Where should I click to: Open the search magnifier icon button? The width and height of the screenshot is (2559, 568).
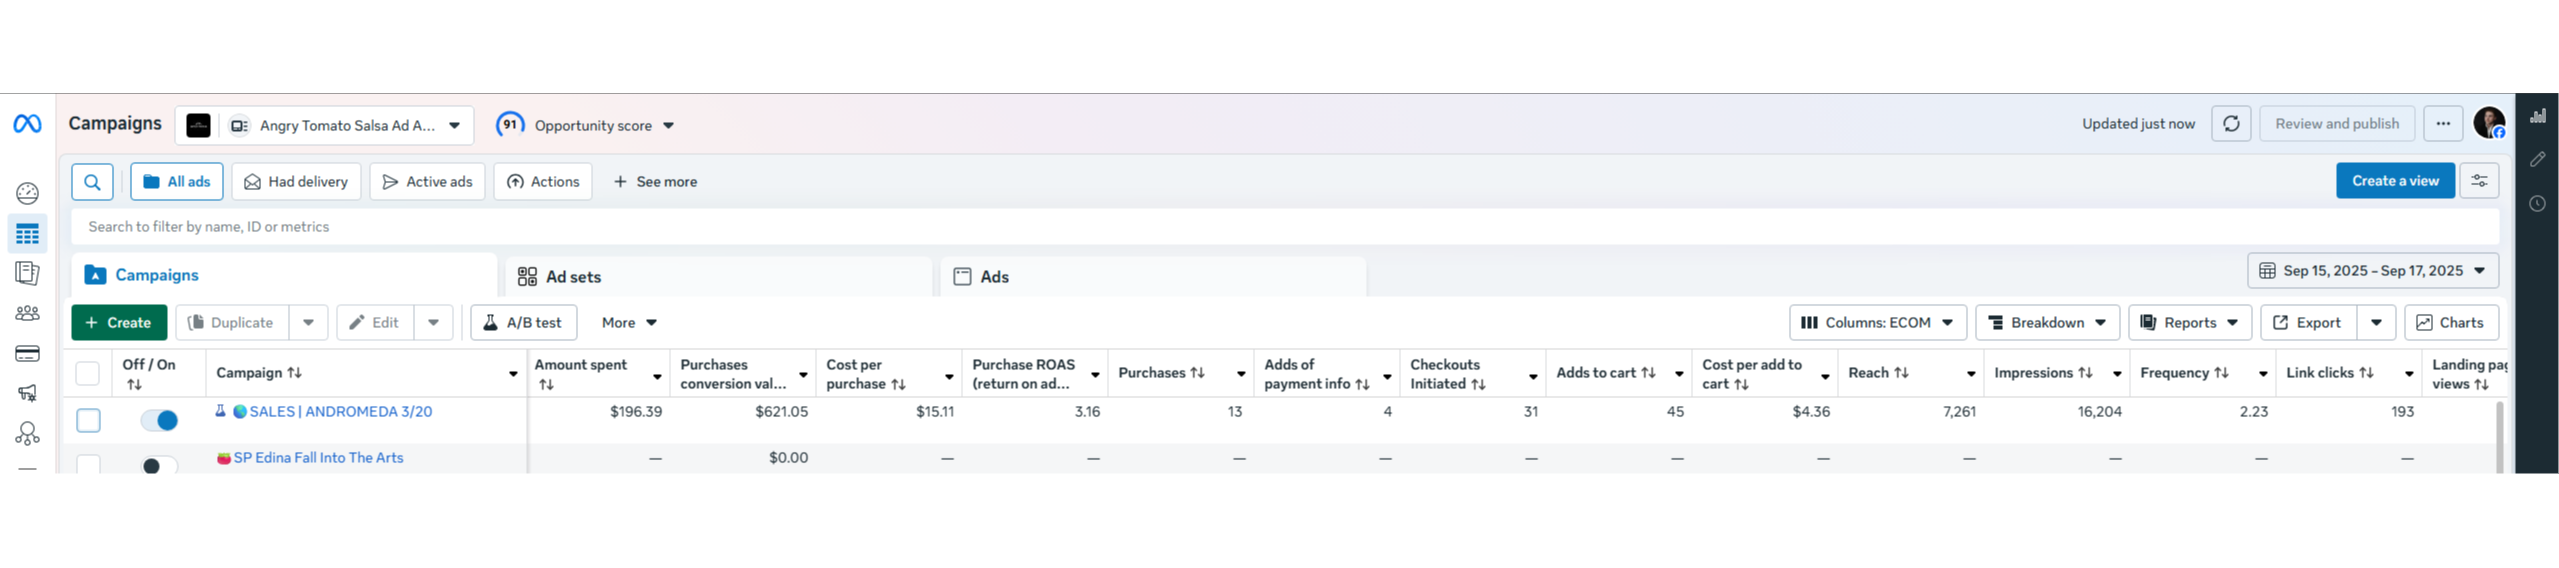[x=92, y=182]
